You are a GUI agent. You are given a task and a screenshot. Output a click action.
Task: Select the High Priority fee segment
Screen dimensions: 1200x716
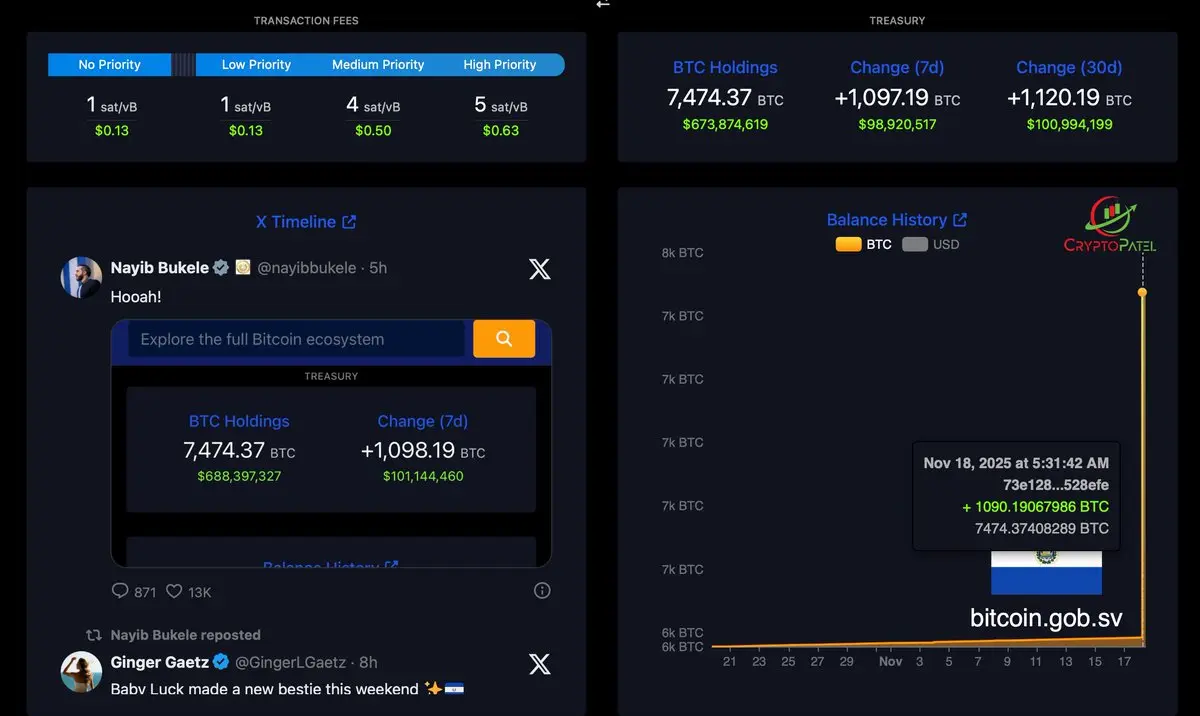(x=500, y=65)
